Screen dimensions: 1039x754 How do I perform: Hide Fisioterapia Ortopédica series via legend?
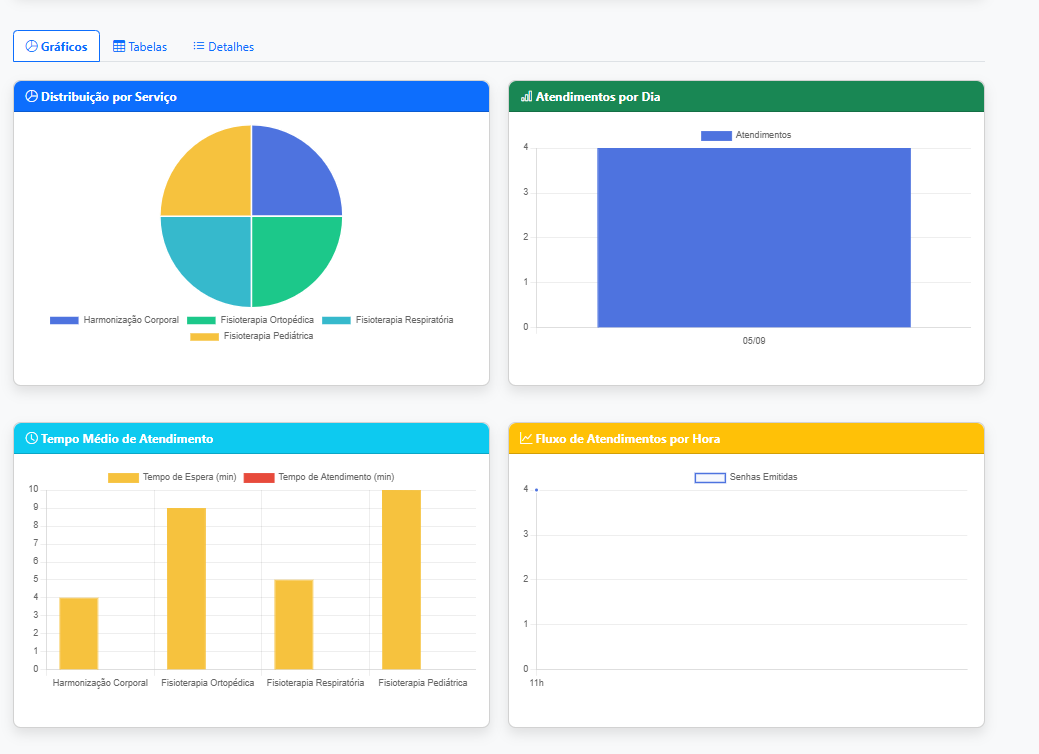point(251,320)
